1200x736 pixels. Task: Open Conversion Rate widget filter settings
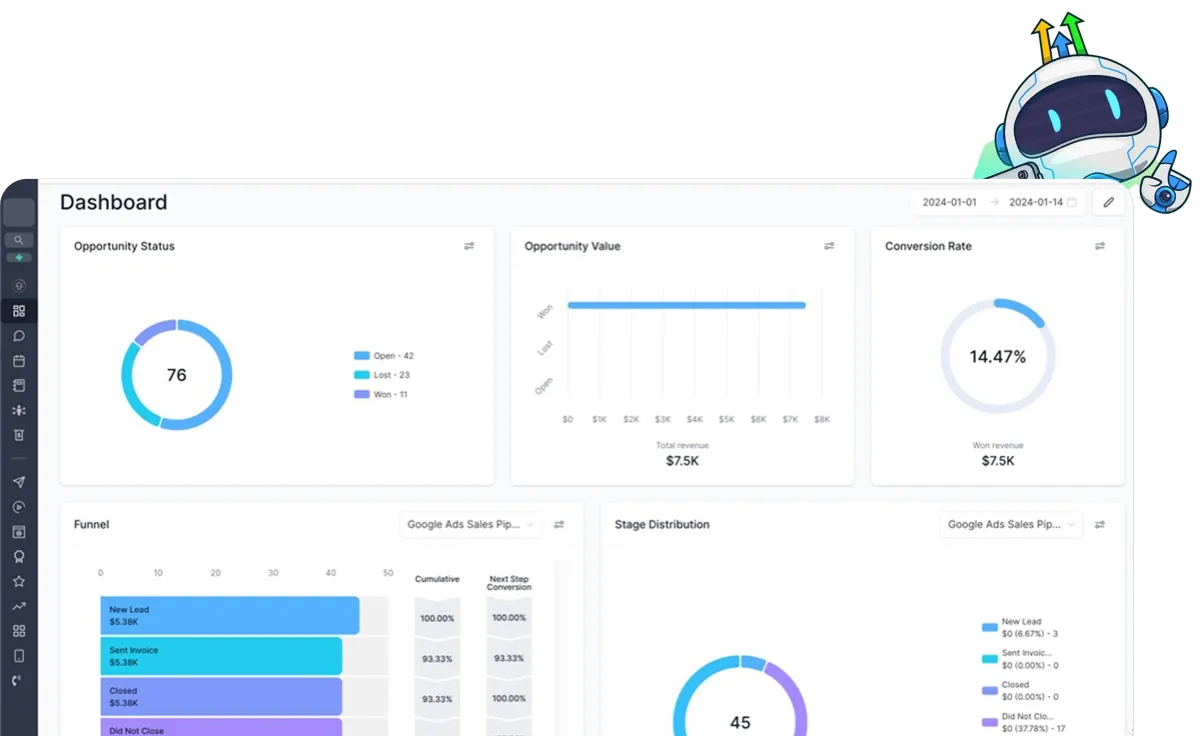(x=1100, y=246)
